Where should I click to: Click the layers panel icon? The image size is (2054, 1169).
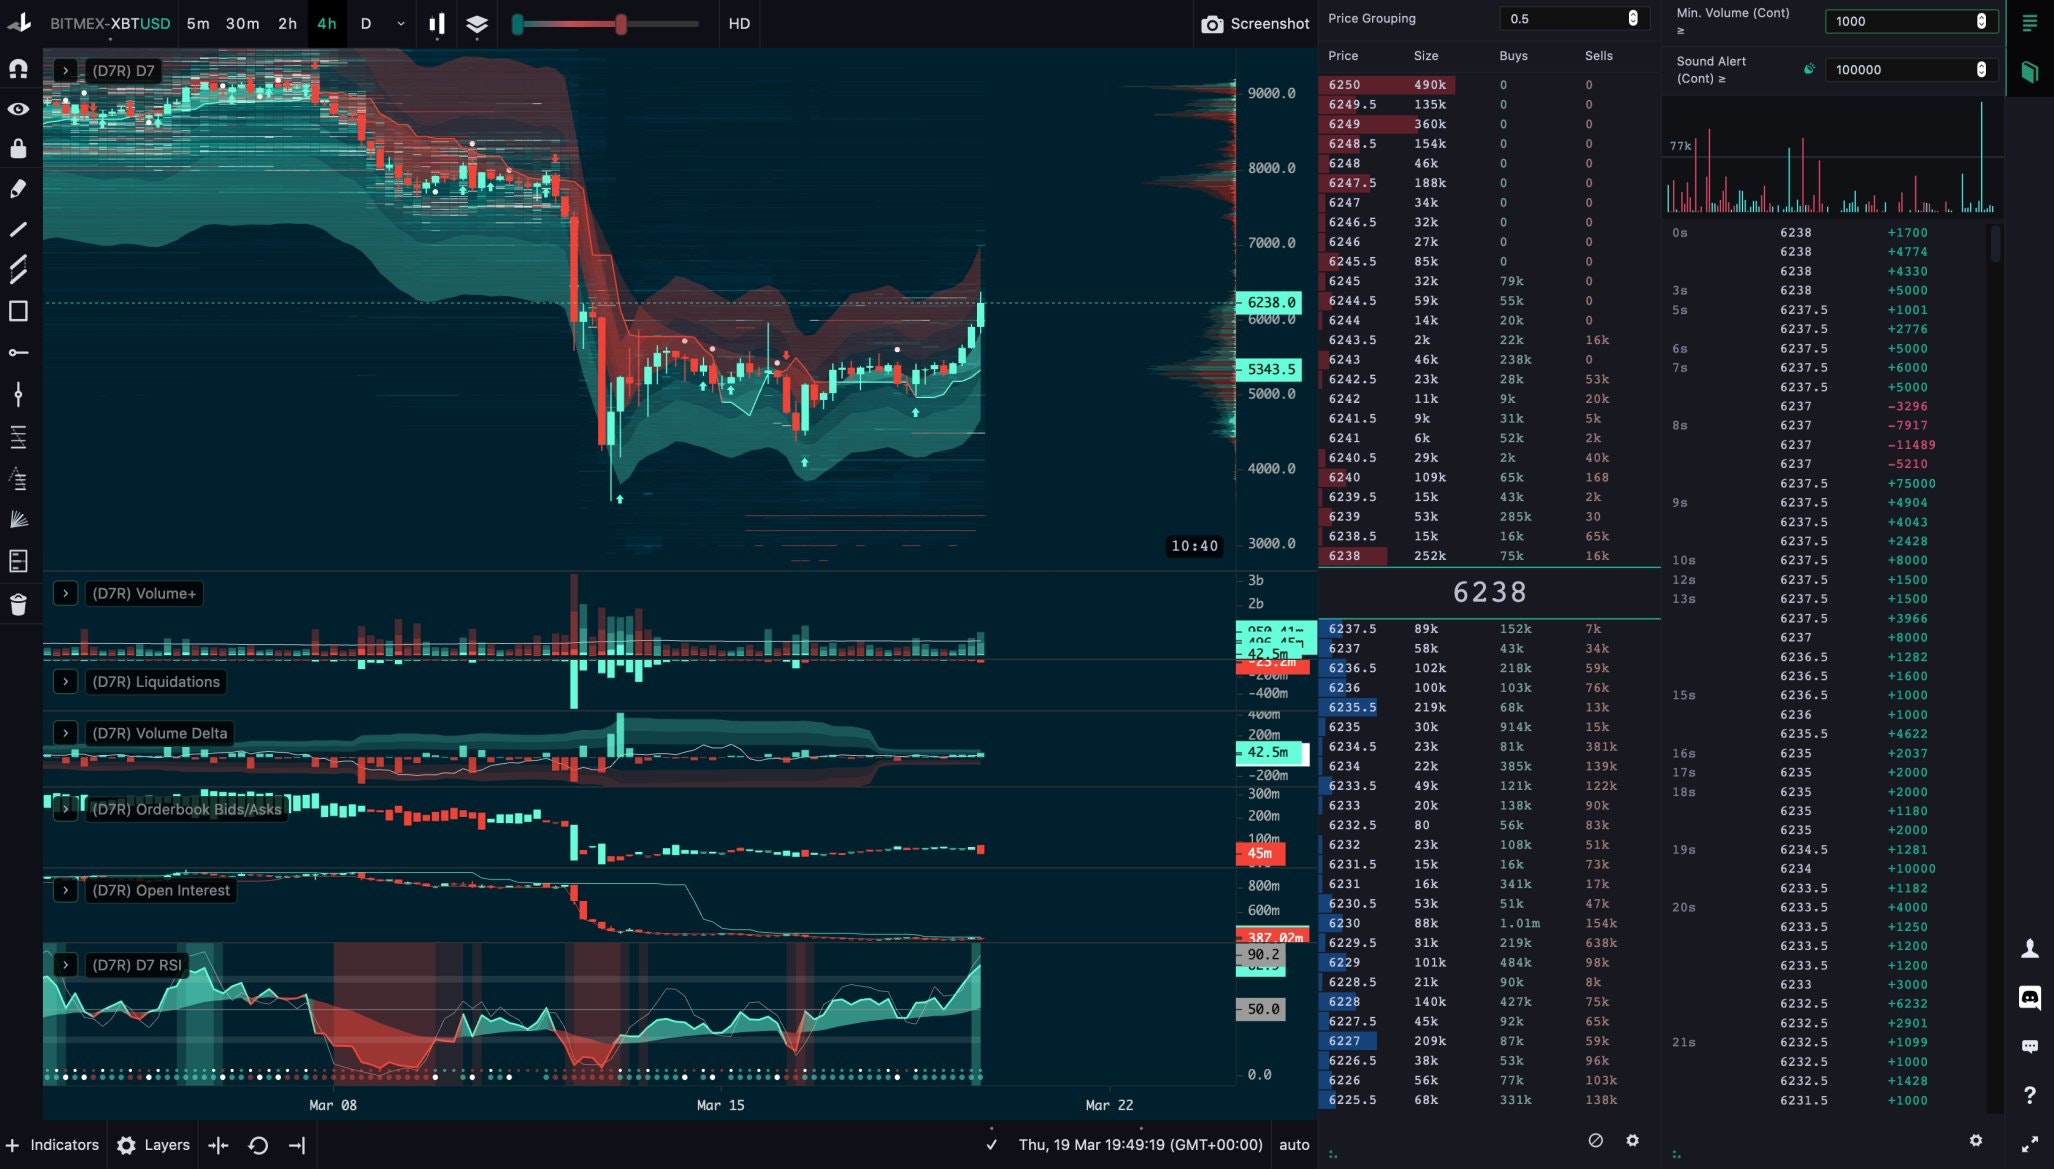click(x=480, y=23)
